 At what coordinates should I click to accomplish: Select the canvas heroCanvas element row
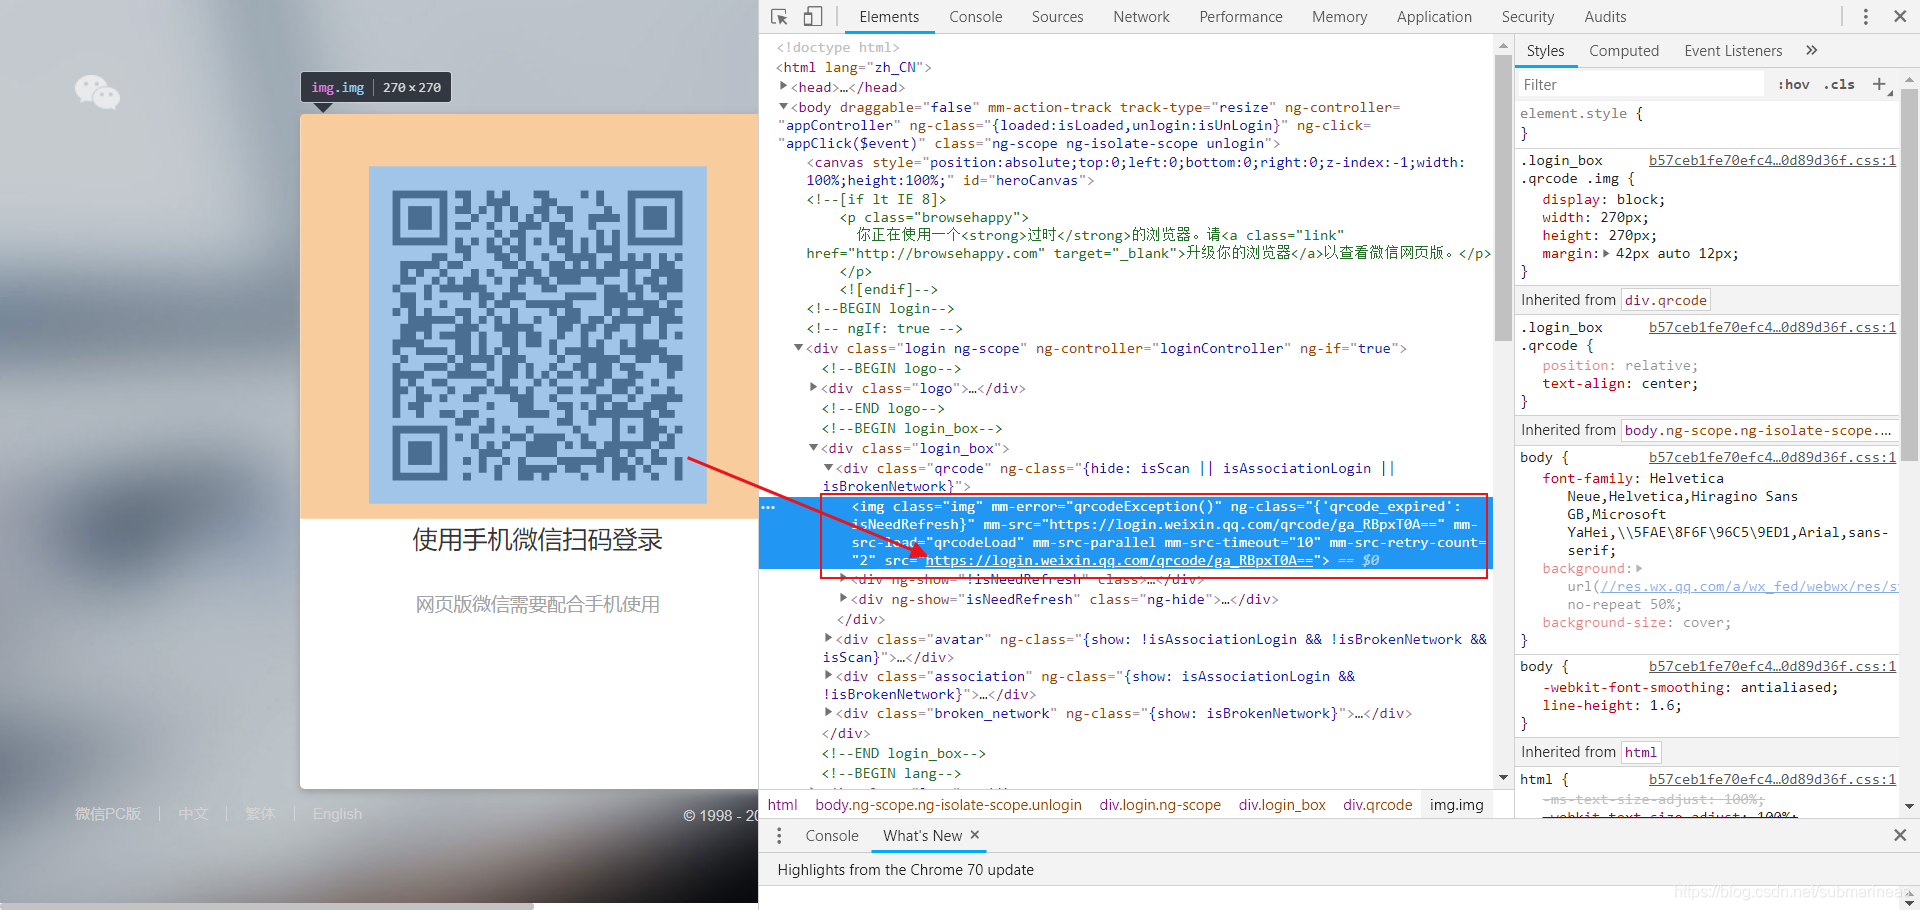pos(1135,171)
